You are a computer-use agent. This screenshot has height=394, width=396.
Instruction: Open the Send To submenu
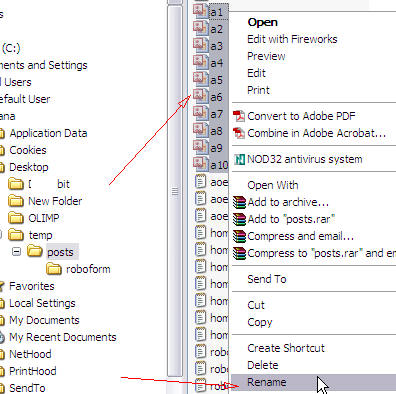(x=267, y=279)
